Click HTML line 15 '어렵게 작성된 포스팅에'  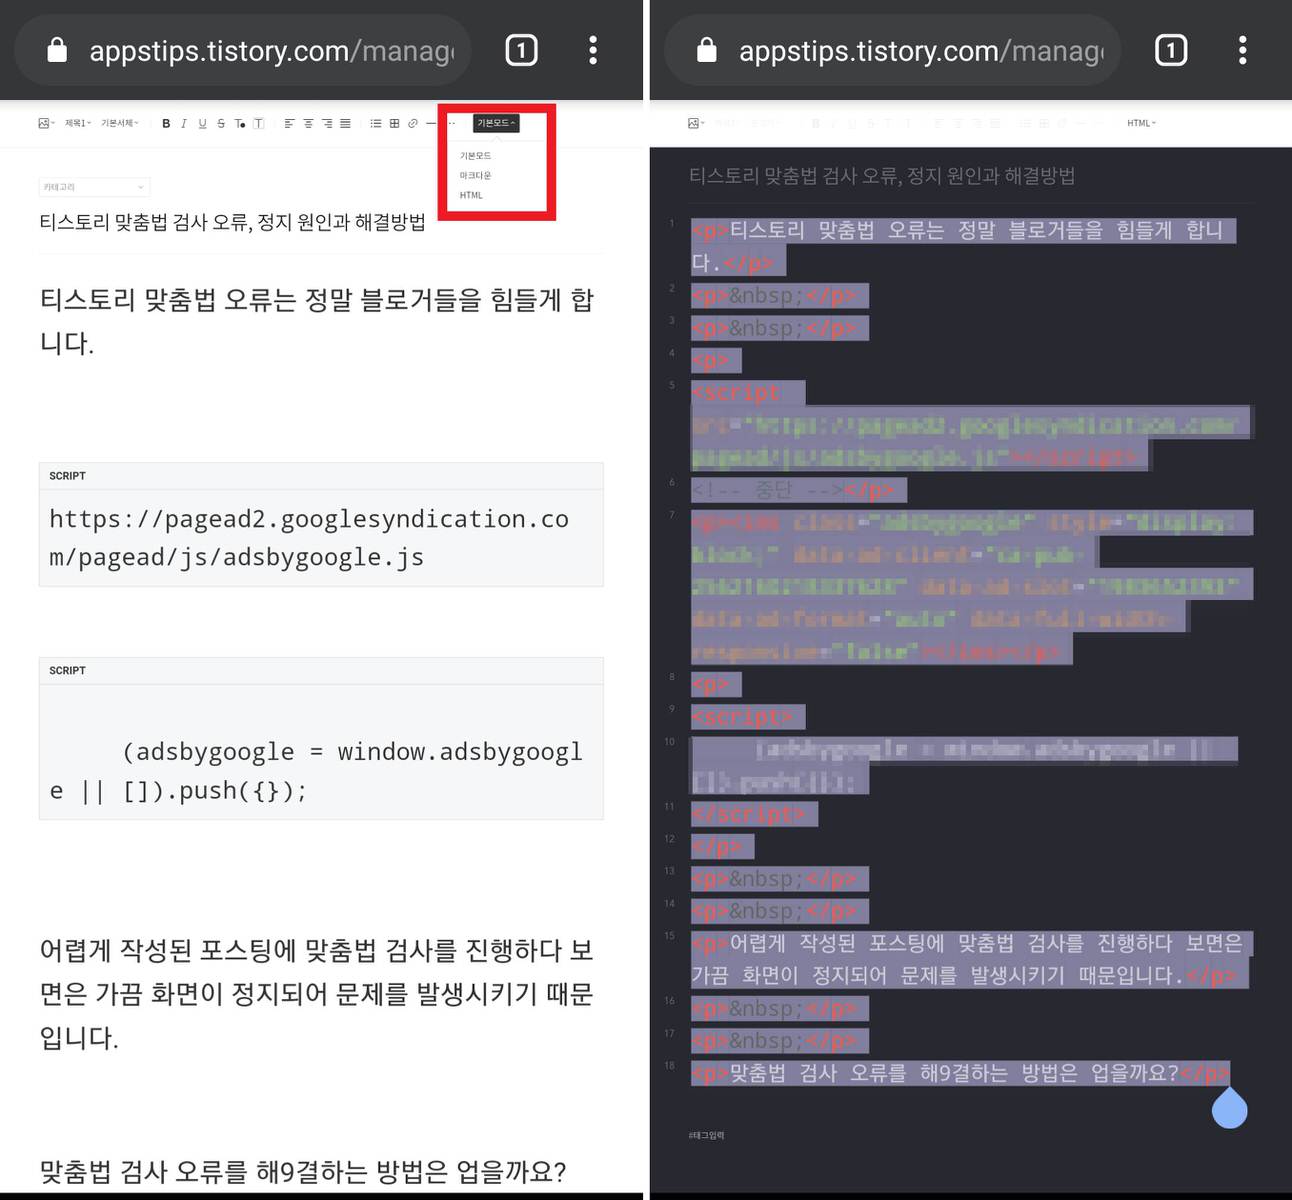(970, 959)
